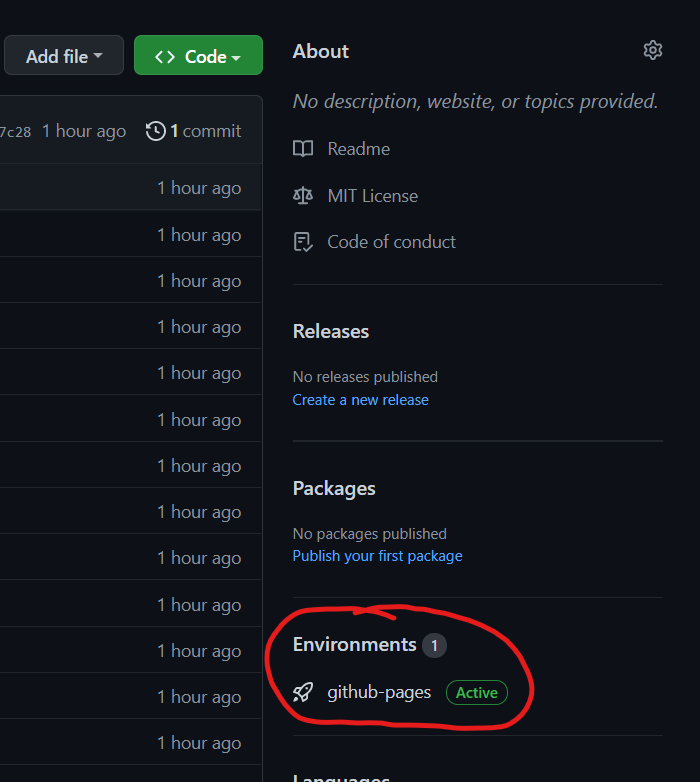The height and width of the screenshot is (782, 700).
Task: Open the green Code dropdown
Action: pos(198,55)
